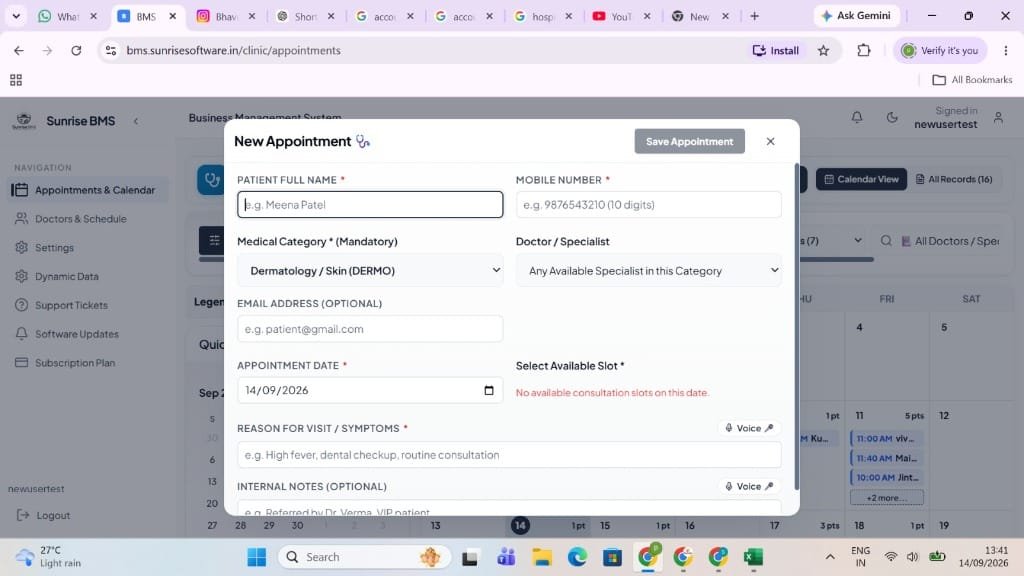
Task: Click the Patient Full Name field
Action: (370, 204)
